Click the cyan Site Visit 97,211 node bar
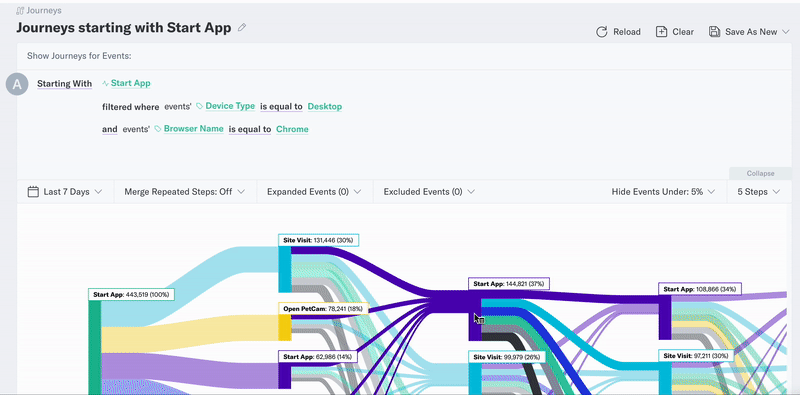800x395 pixels. click(665, 378)
